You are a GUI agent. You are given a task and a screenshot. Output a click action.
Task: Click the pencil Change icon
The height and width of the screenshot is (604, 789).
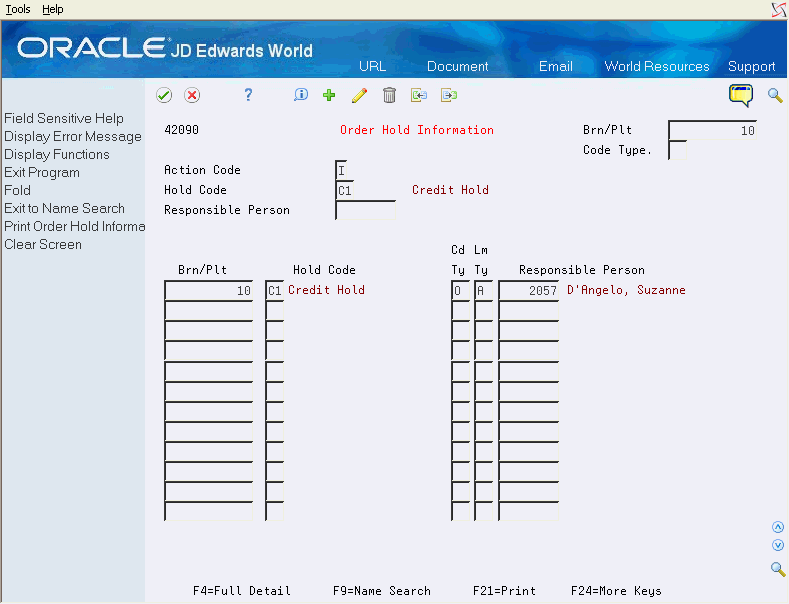pos(359,95)
